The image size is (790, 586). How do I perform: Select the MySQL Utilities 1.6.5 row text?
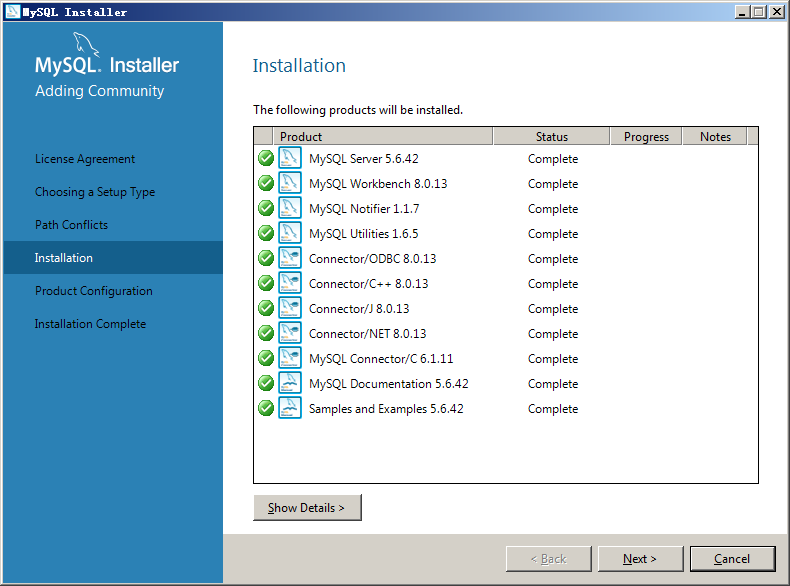(x=363, y=234)
